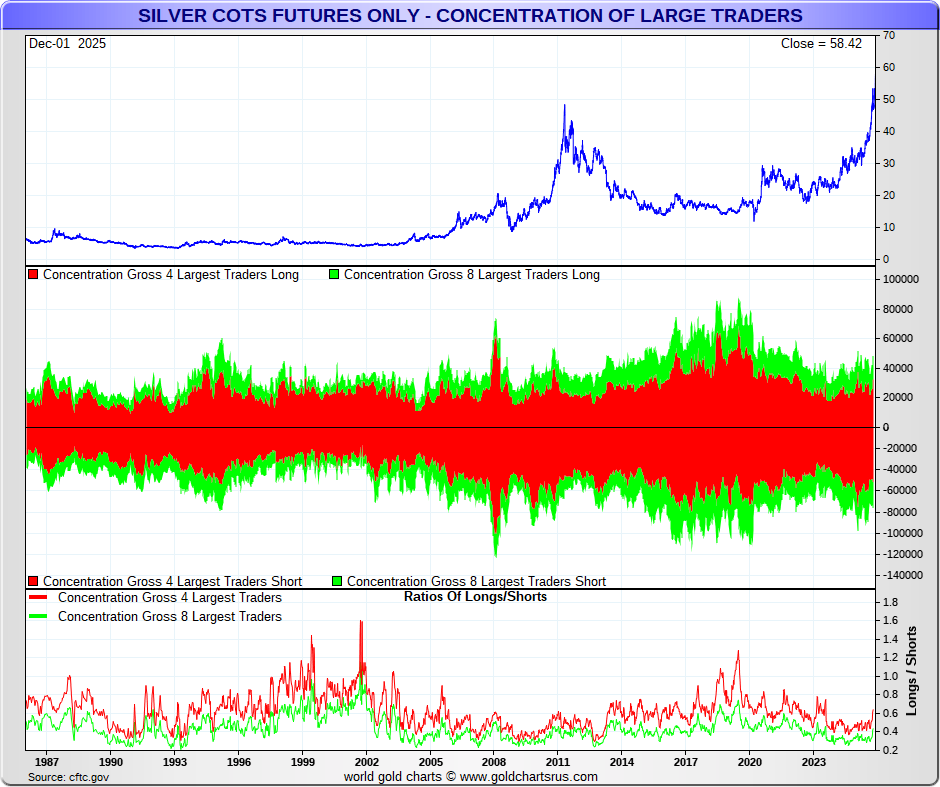The height and width of the screenshot is (787, 940).
Task: Click the 'Longs / Shorts' vertical axis label
Action: 912,671
